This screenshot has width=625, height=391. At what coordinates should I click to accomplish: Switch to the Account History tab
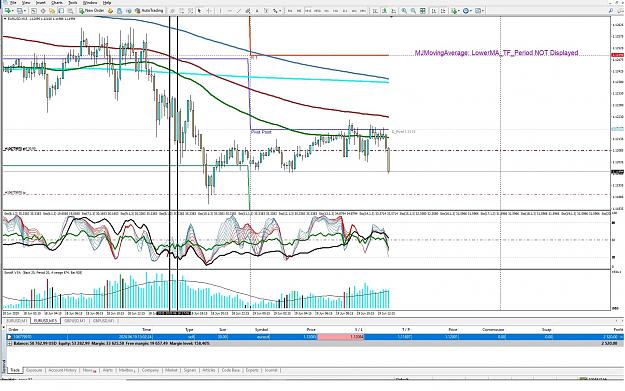(x=62, y=370)
